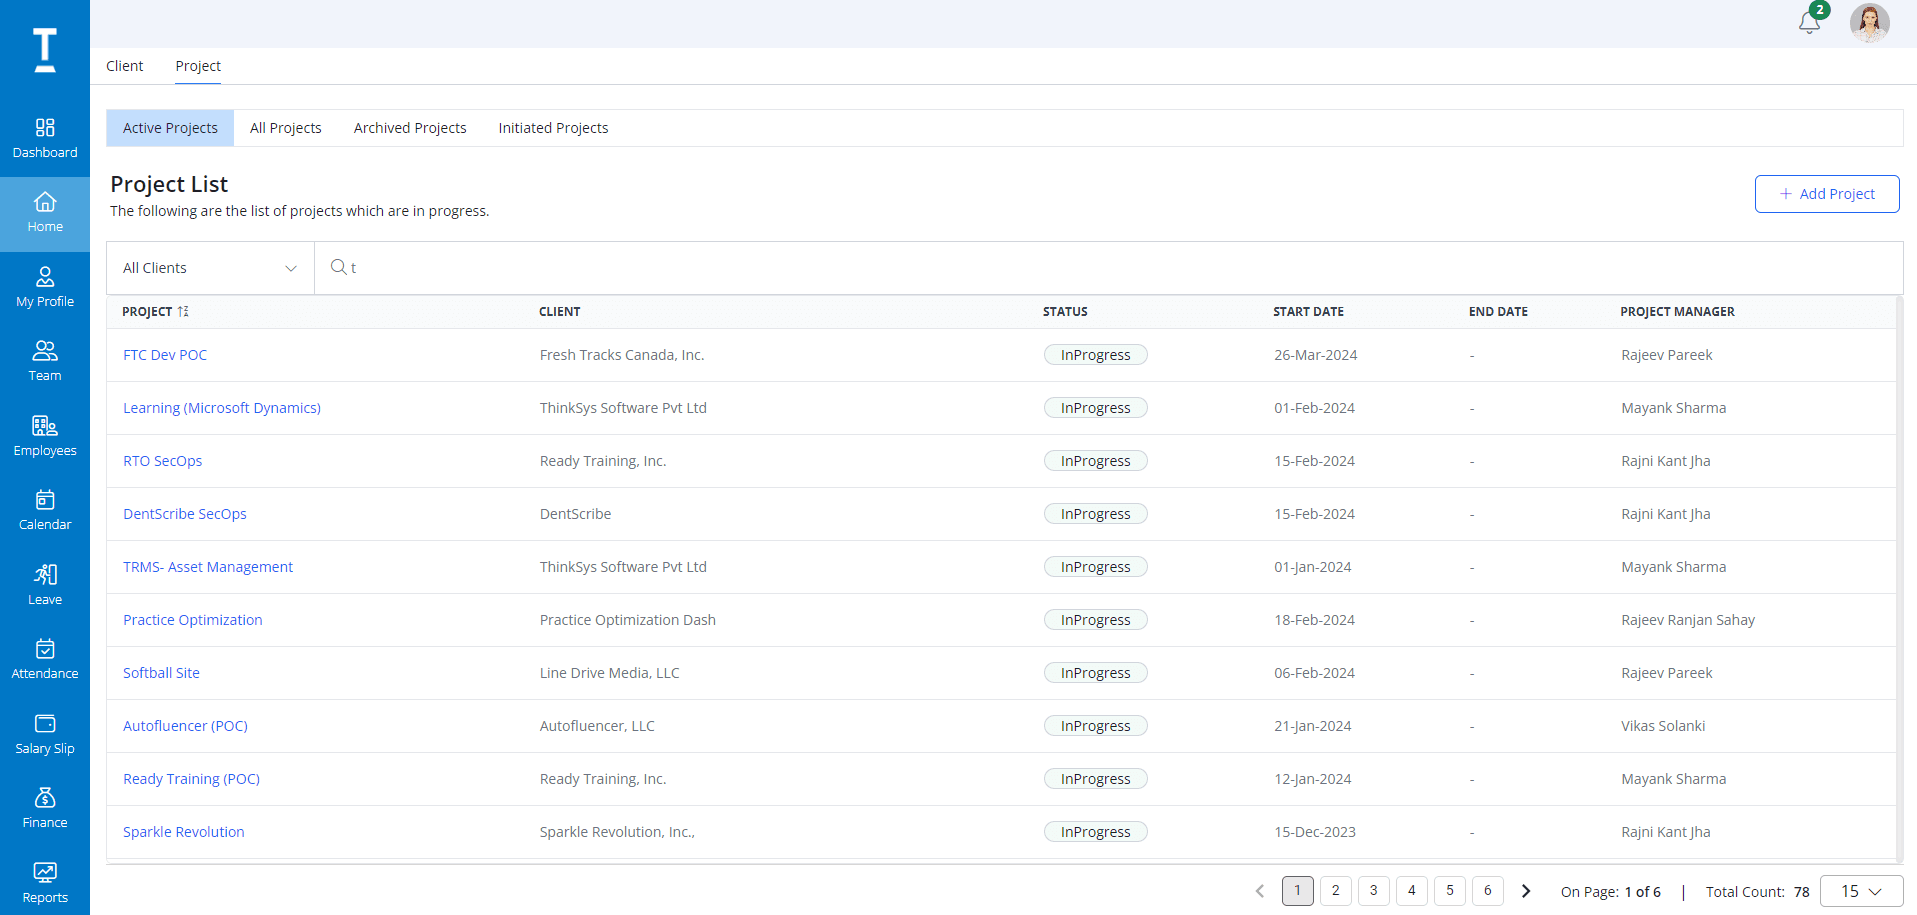Open Attendance sidebar icon

45,660
